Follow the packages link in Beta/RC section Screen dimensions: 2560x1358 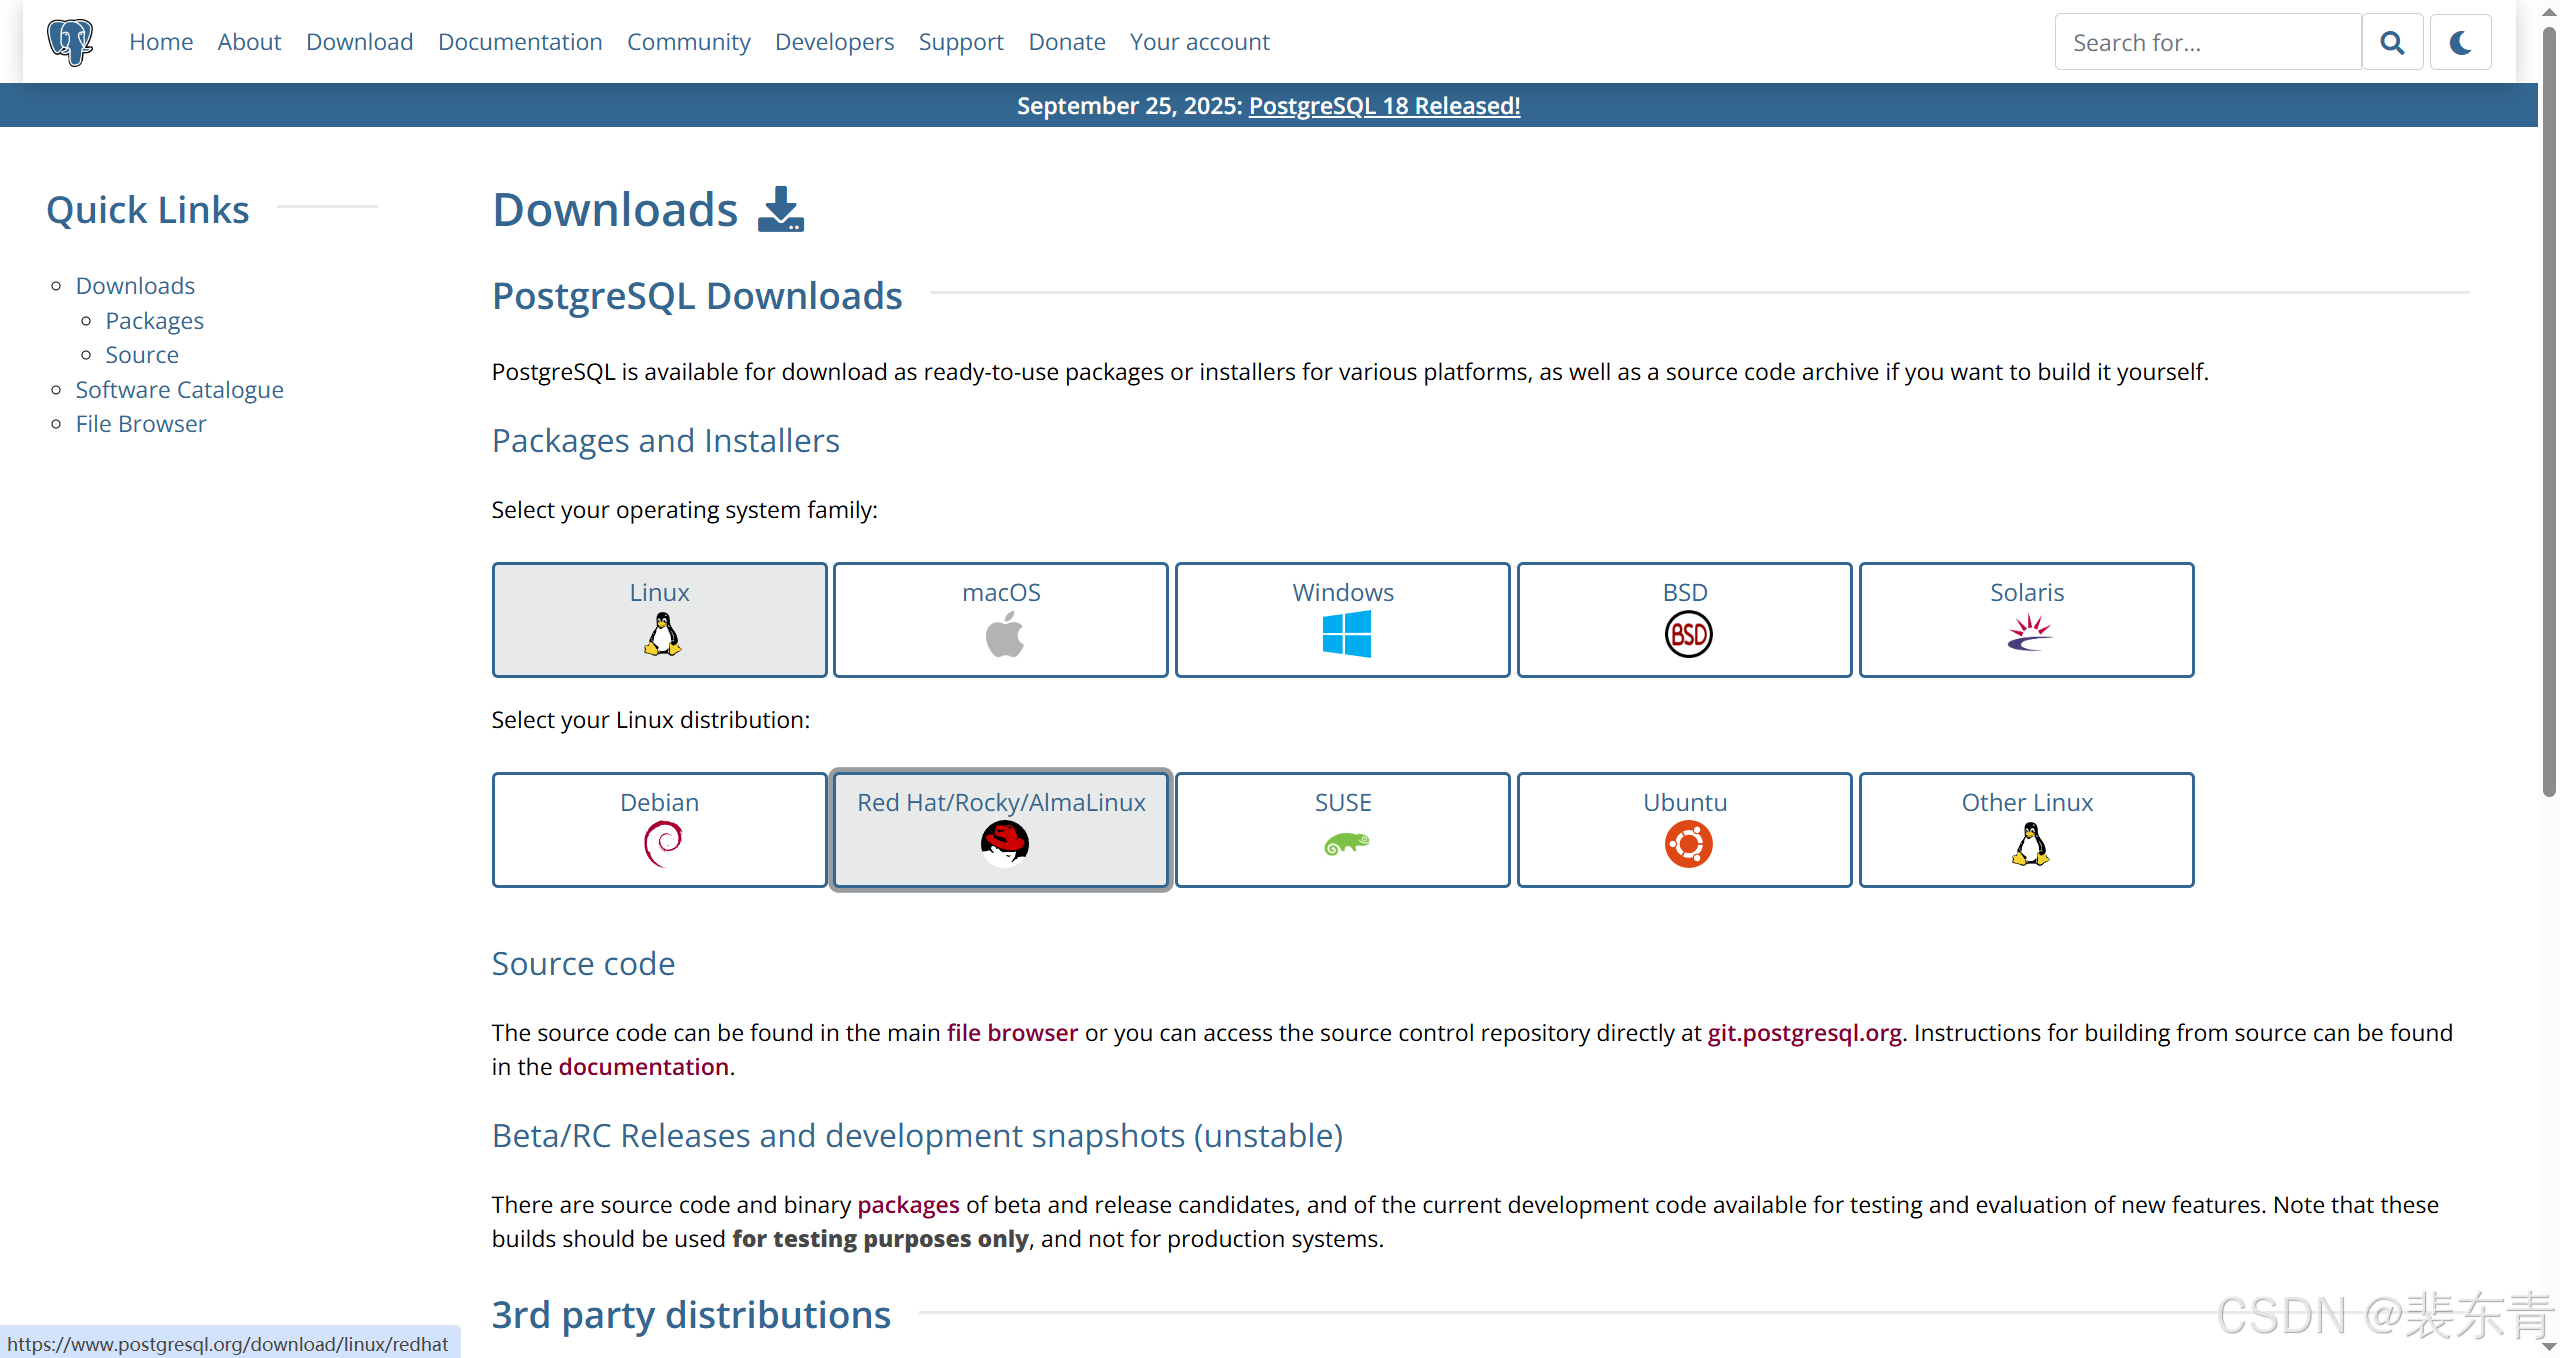[908, 1205]
